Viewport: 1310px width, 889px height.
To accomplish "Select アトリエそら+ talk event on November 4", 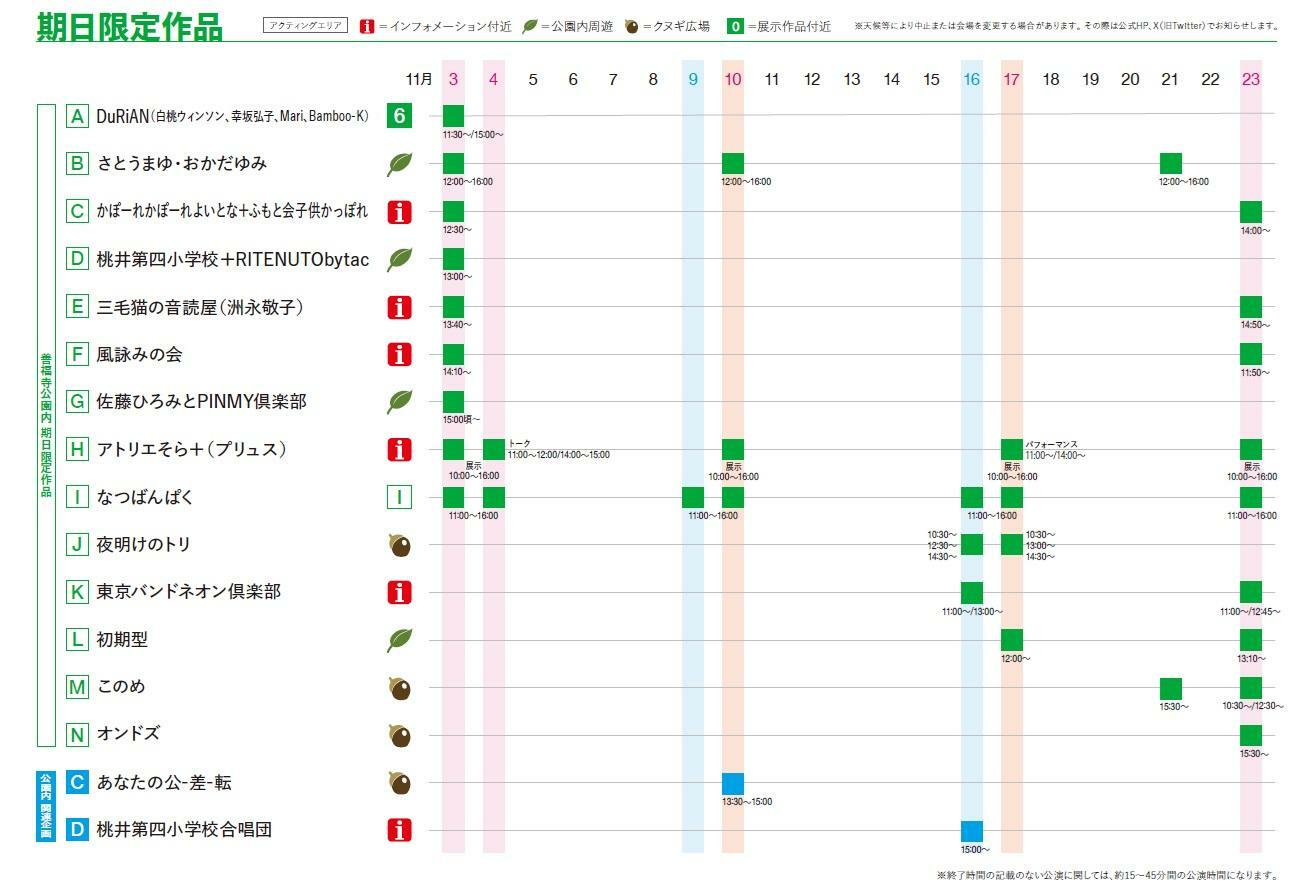I will pyautogui.click(x=494, y=449).
